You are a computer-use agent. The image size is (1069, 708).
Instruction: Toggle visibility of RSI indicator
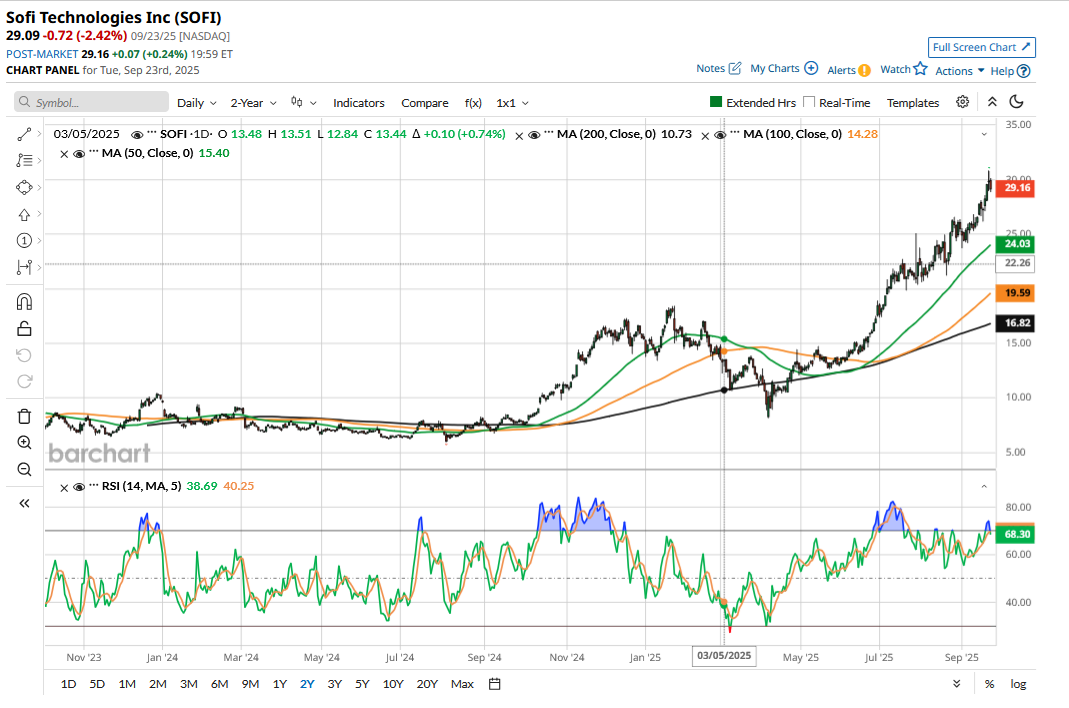79,487
